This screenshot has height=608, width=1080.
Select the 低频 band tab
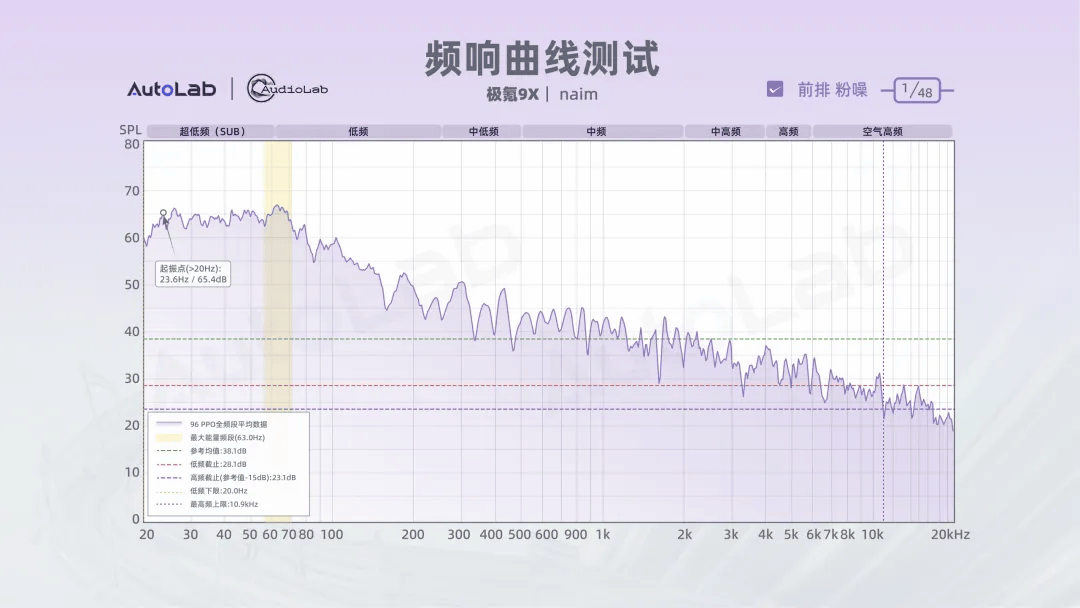pyautogui.click(x=358, y=131)
